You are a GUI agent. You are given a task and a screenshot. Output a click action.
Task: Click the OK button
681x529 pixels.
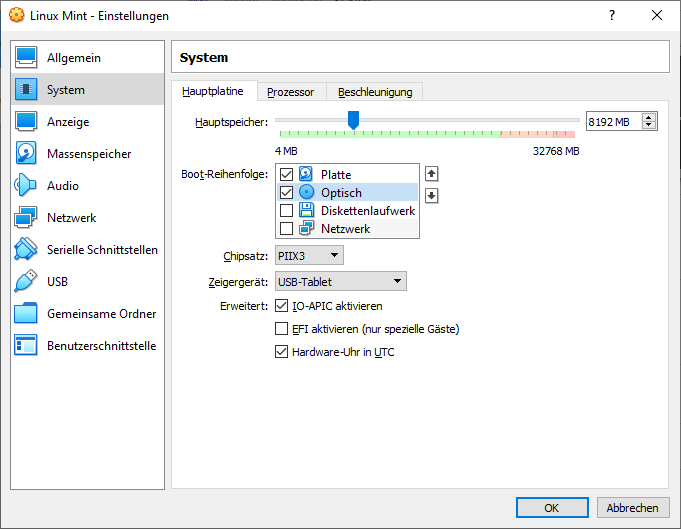[x=552, y=508]
